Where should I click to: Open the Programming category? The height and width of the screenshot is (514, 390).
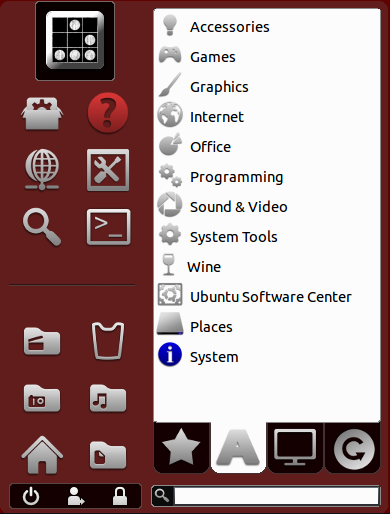pyautogui.click(x=267, y=177)
